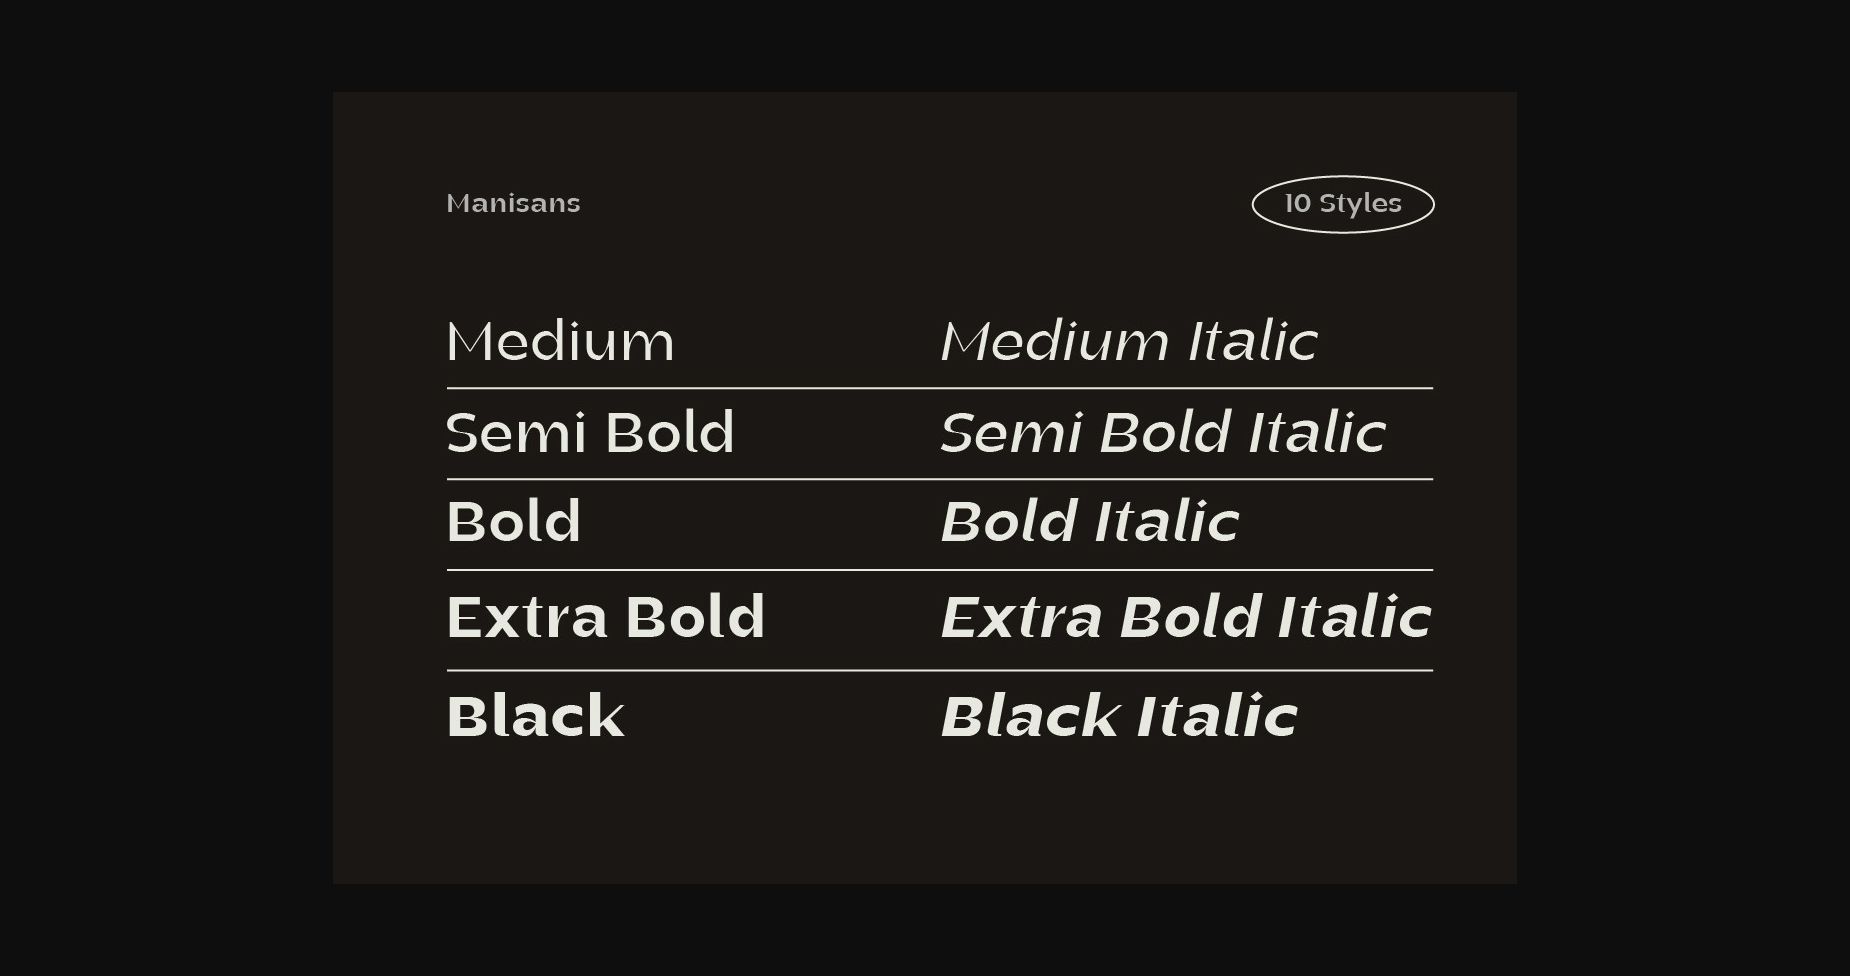This screenshot has width=1850, height=976.
Task: Pick the Bold weight sample
Action: tap(514, 521)
